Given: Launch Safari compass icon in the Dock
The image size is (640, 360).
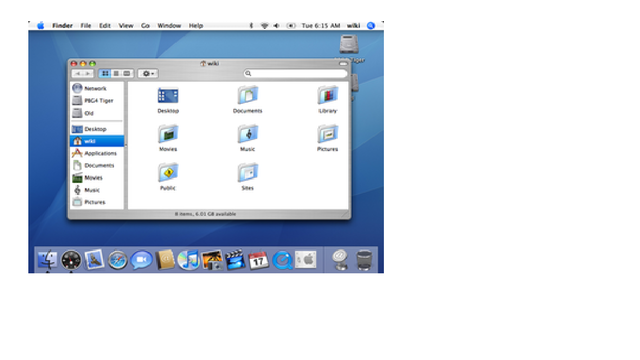Looking at the screenshot, I should [x=118, y=260].
